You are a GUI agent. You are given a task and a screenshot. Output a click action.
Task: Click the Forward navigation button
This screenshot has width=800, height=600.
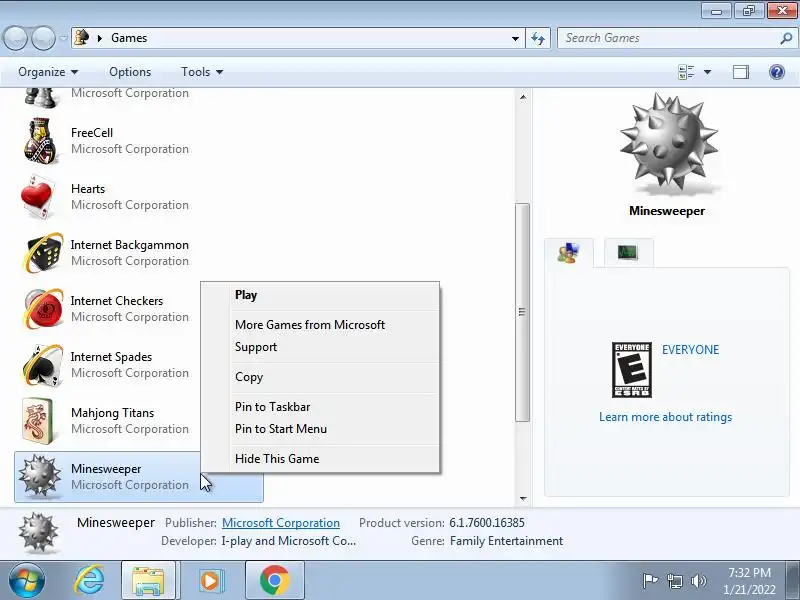(43, 38)
